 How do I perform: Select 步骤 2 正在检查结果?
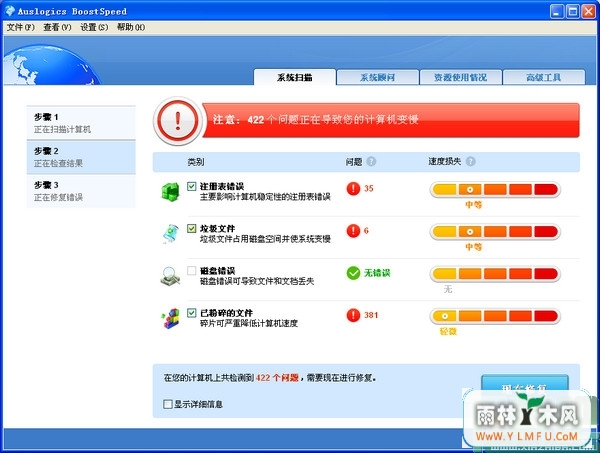(81, 157)
